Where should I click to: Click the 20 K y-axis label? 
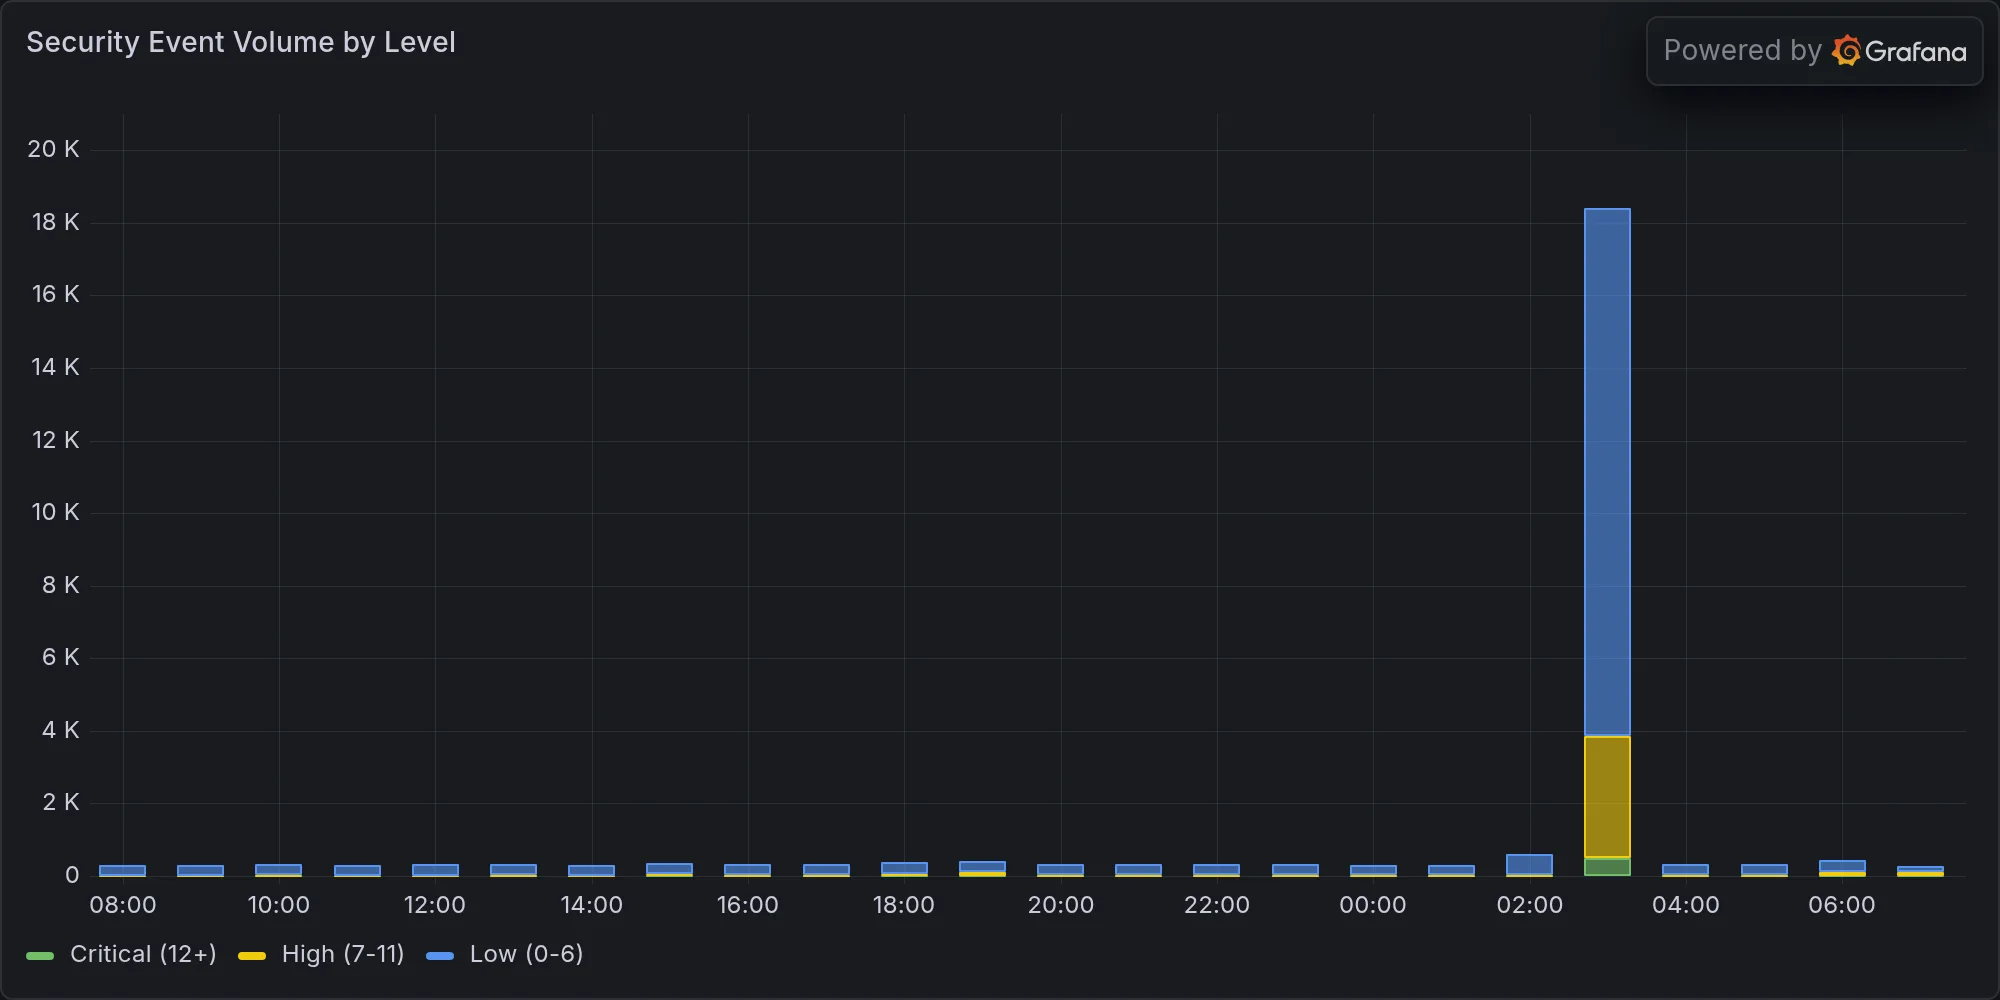53,149
